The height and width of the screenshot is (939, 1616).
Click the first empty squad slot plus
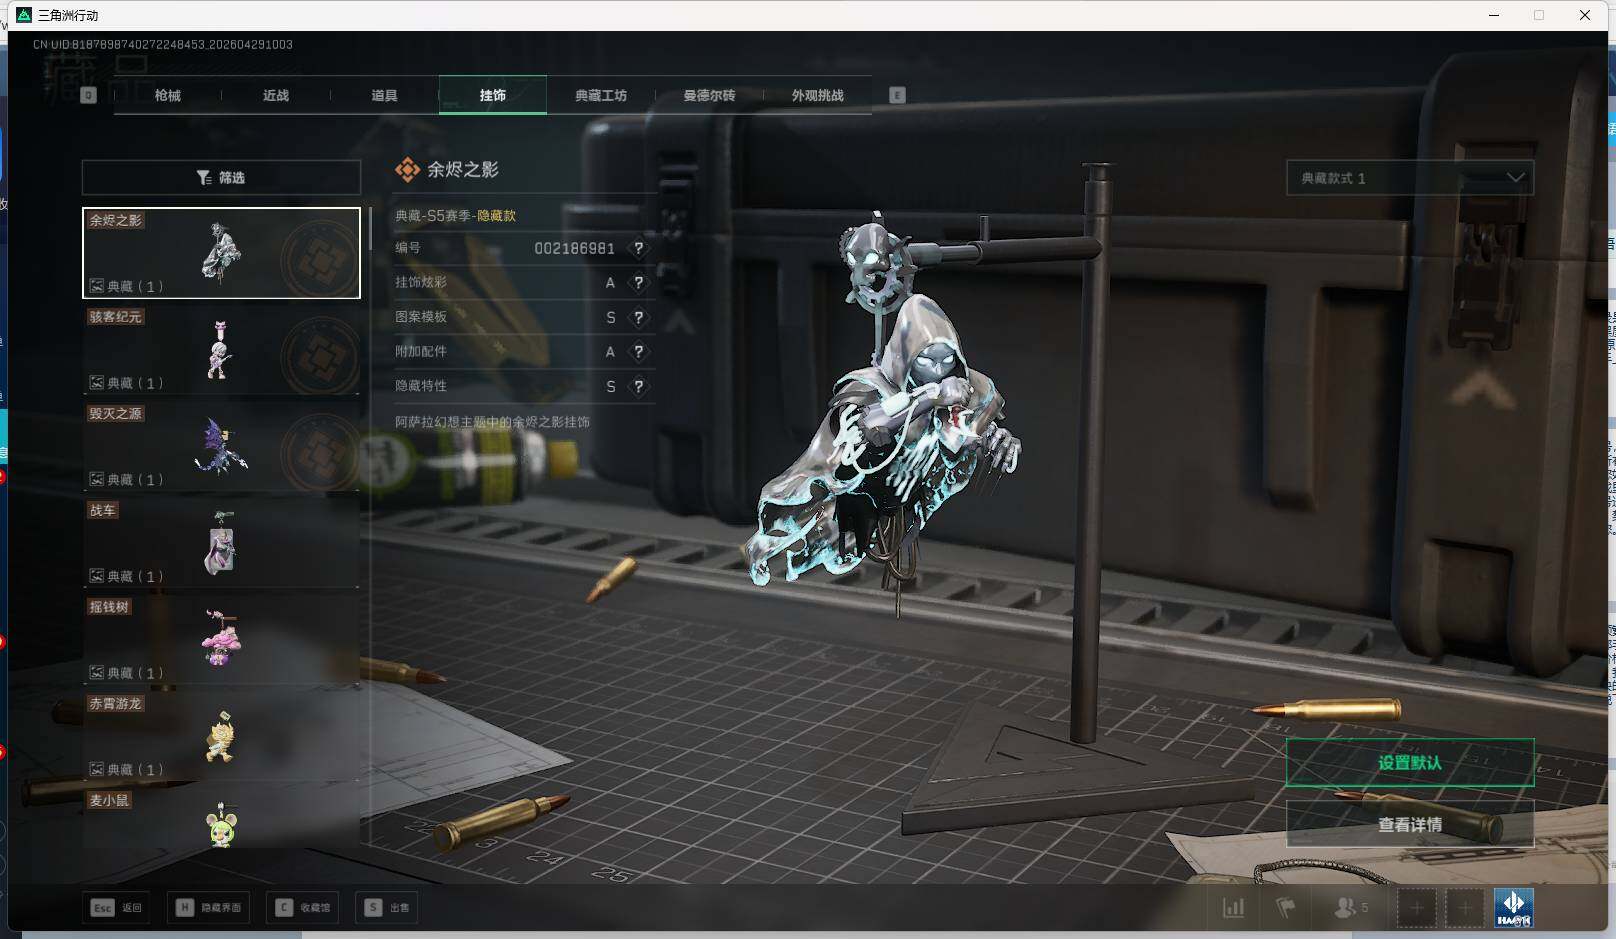click(1416, 908)
